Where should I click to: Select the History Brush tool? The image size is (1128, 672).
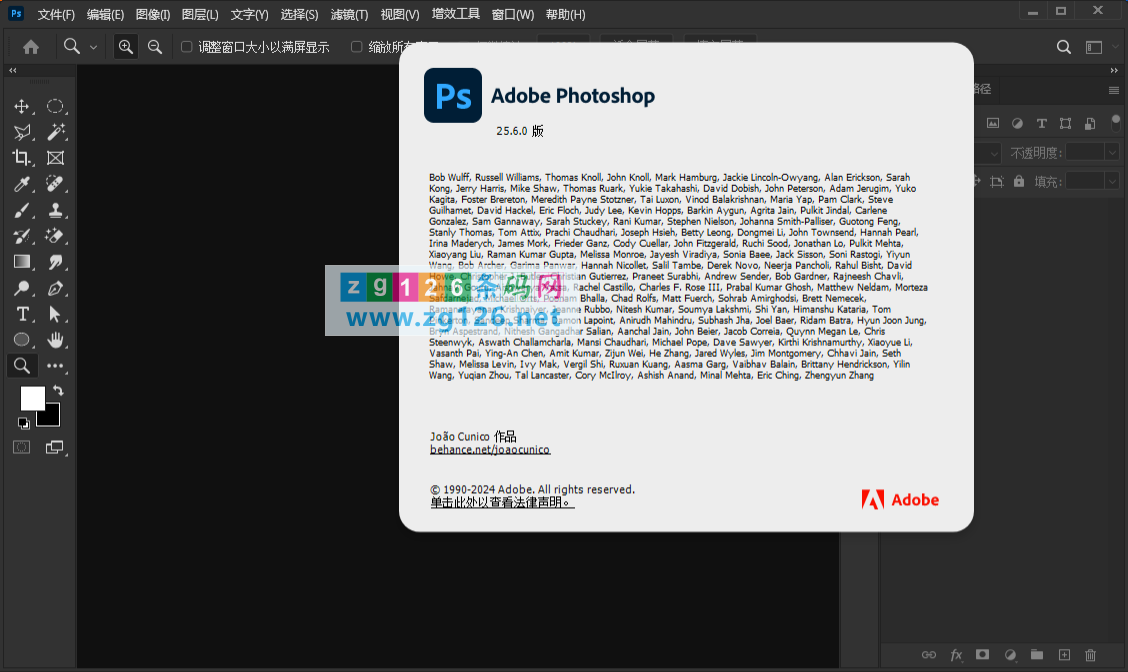click(x=22, y=236)
